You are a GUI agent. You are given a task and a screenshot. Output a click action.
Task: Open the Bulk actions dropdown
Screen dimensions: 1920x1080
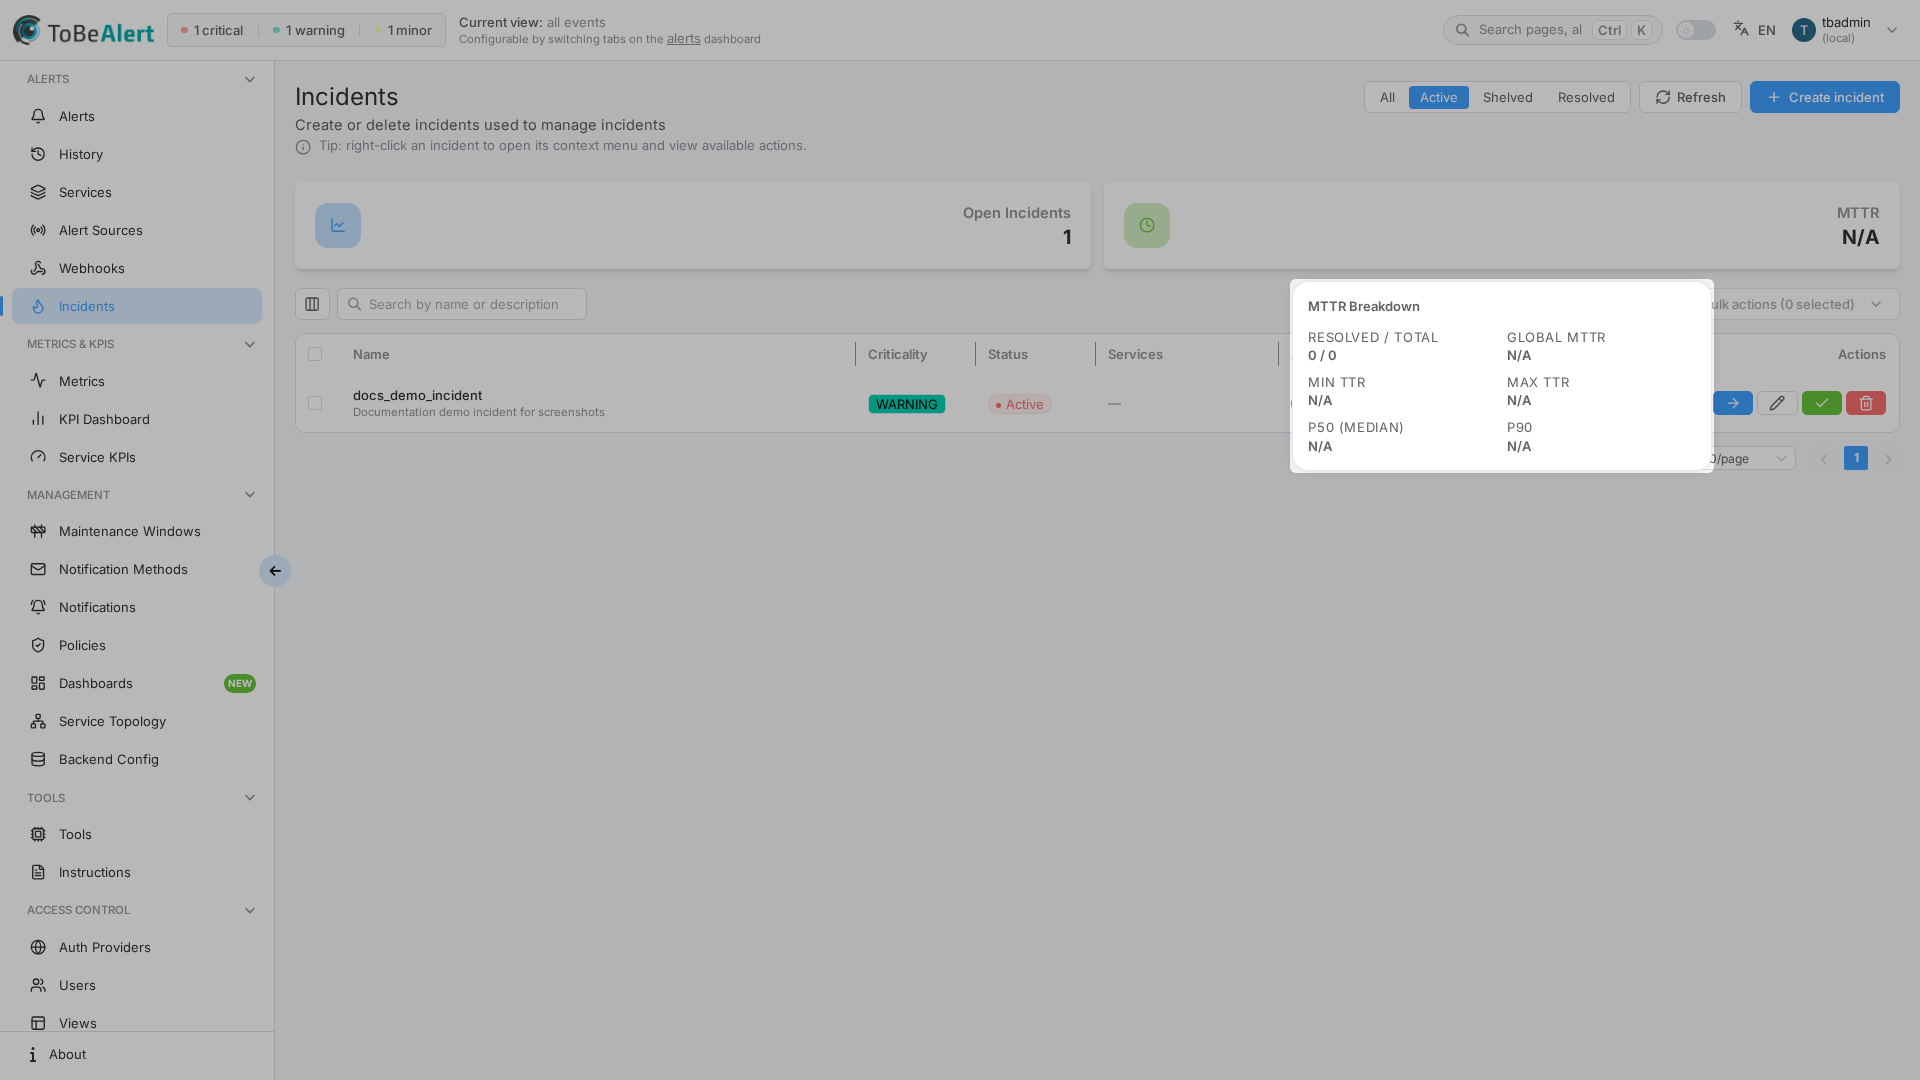(x=1806, y=304)
